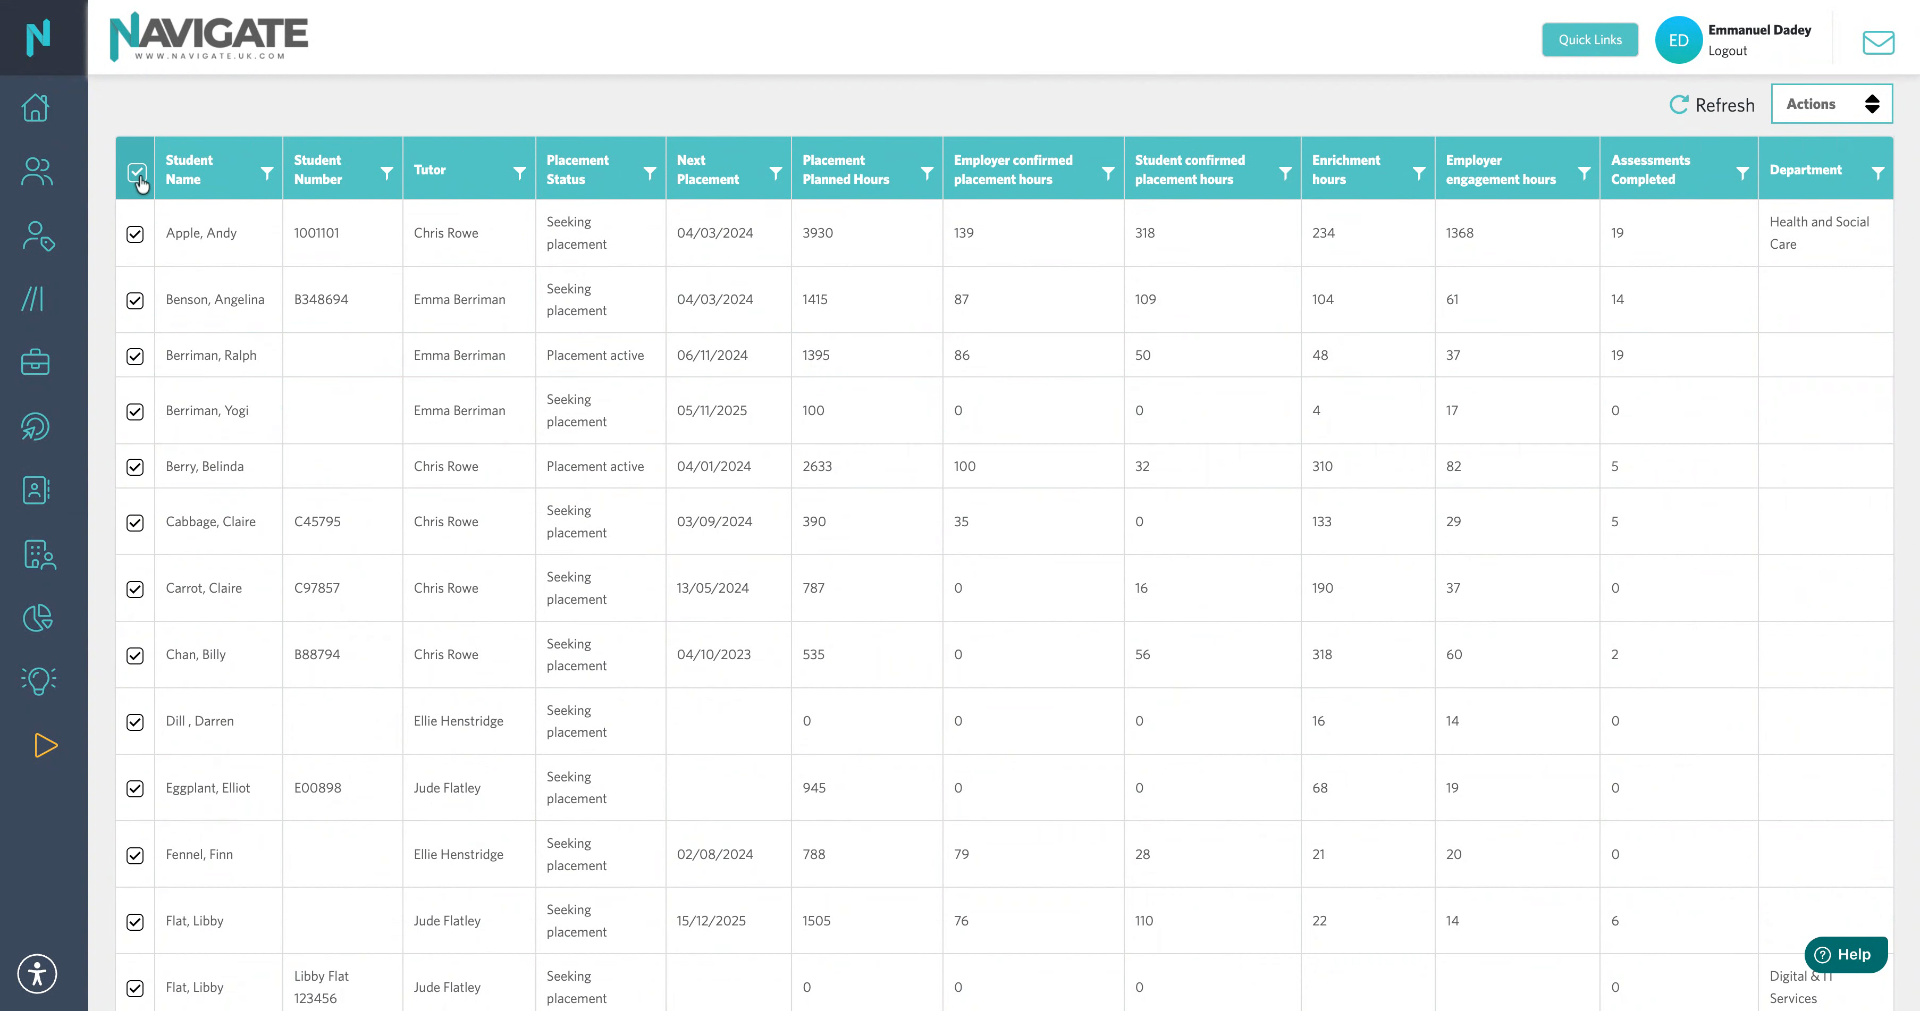Image resolution: width=1920 pixels, height=1011 pixels.
Task: Filter the Department column
Action: [1878, 173]
